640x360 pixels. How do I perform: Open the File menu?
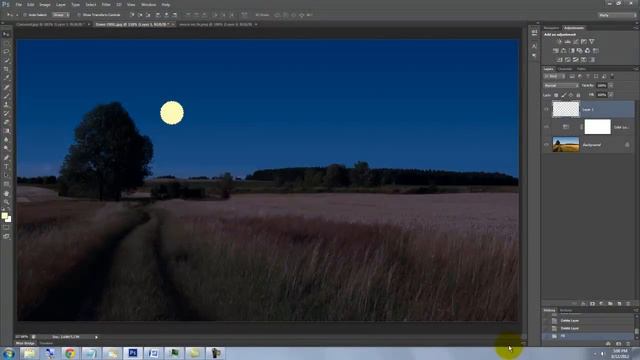coord(19,4)
